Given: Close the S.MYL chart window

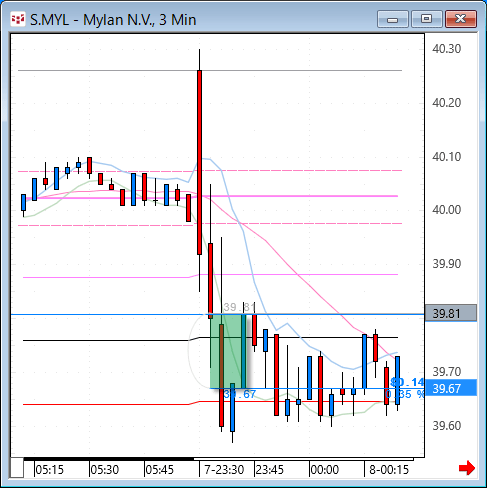Looking at the screenshot, I should coord(461,19).
